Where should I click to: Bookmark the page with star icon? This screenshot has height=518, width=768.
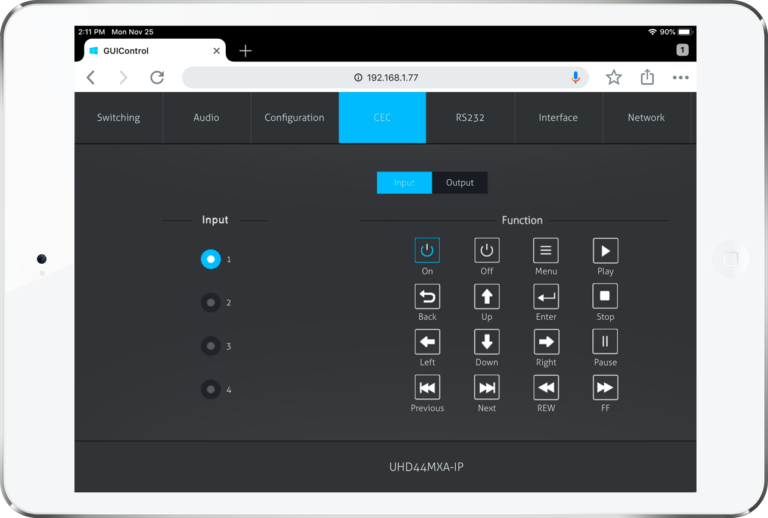coord(614,77)
